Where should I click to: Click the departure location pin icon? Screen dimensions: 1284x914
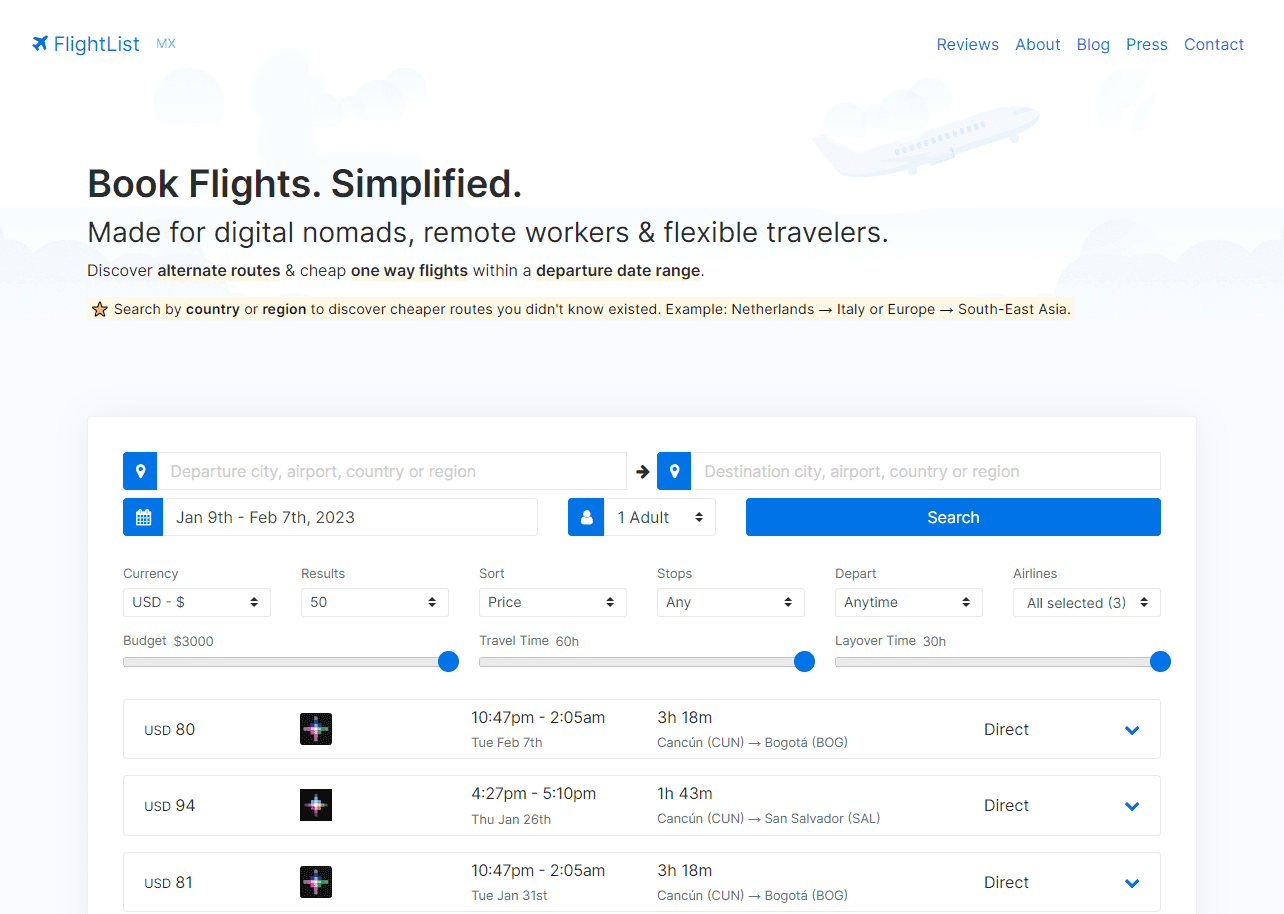(140, 471)
